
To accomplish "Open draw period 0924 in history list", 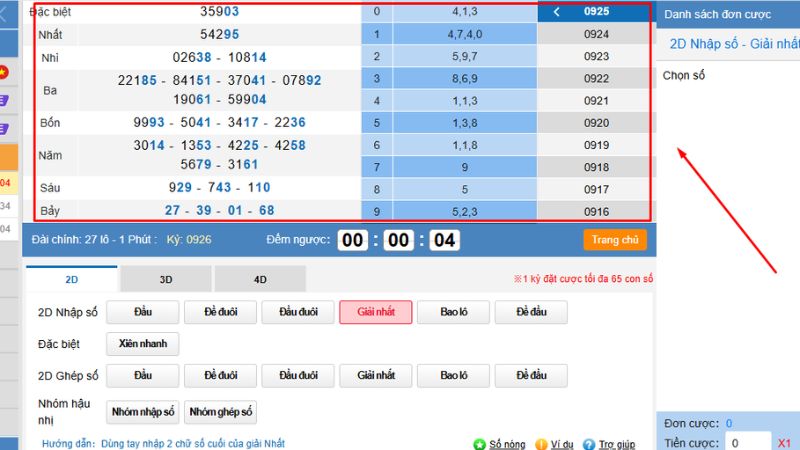I will 596,34.
